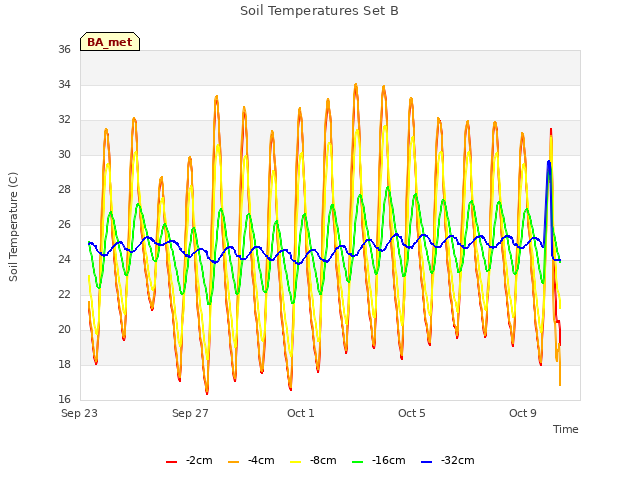This screenshot has height=480, width=640.
Task: Click the orange -4cm legend swatch
Action: (233, 462)
